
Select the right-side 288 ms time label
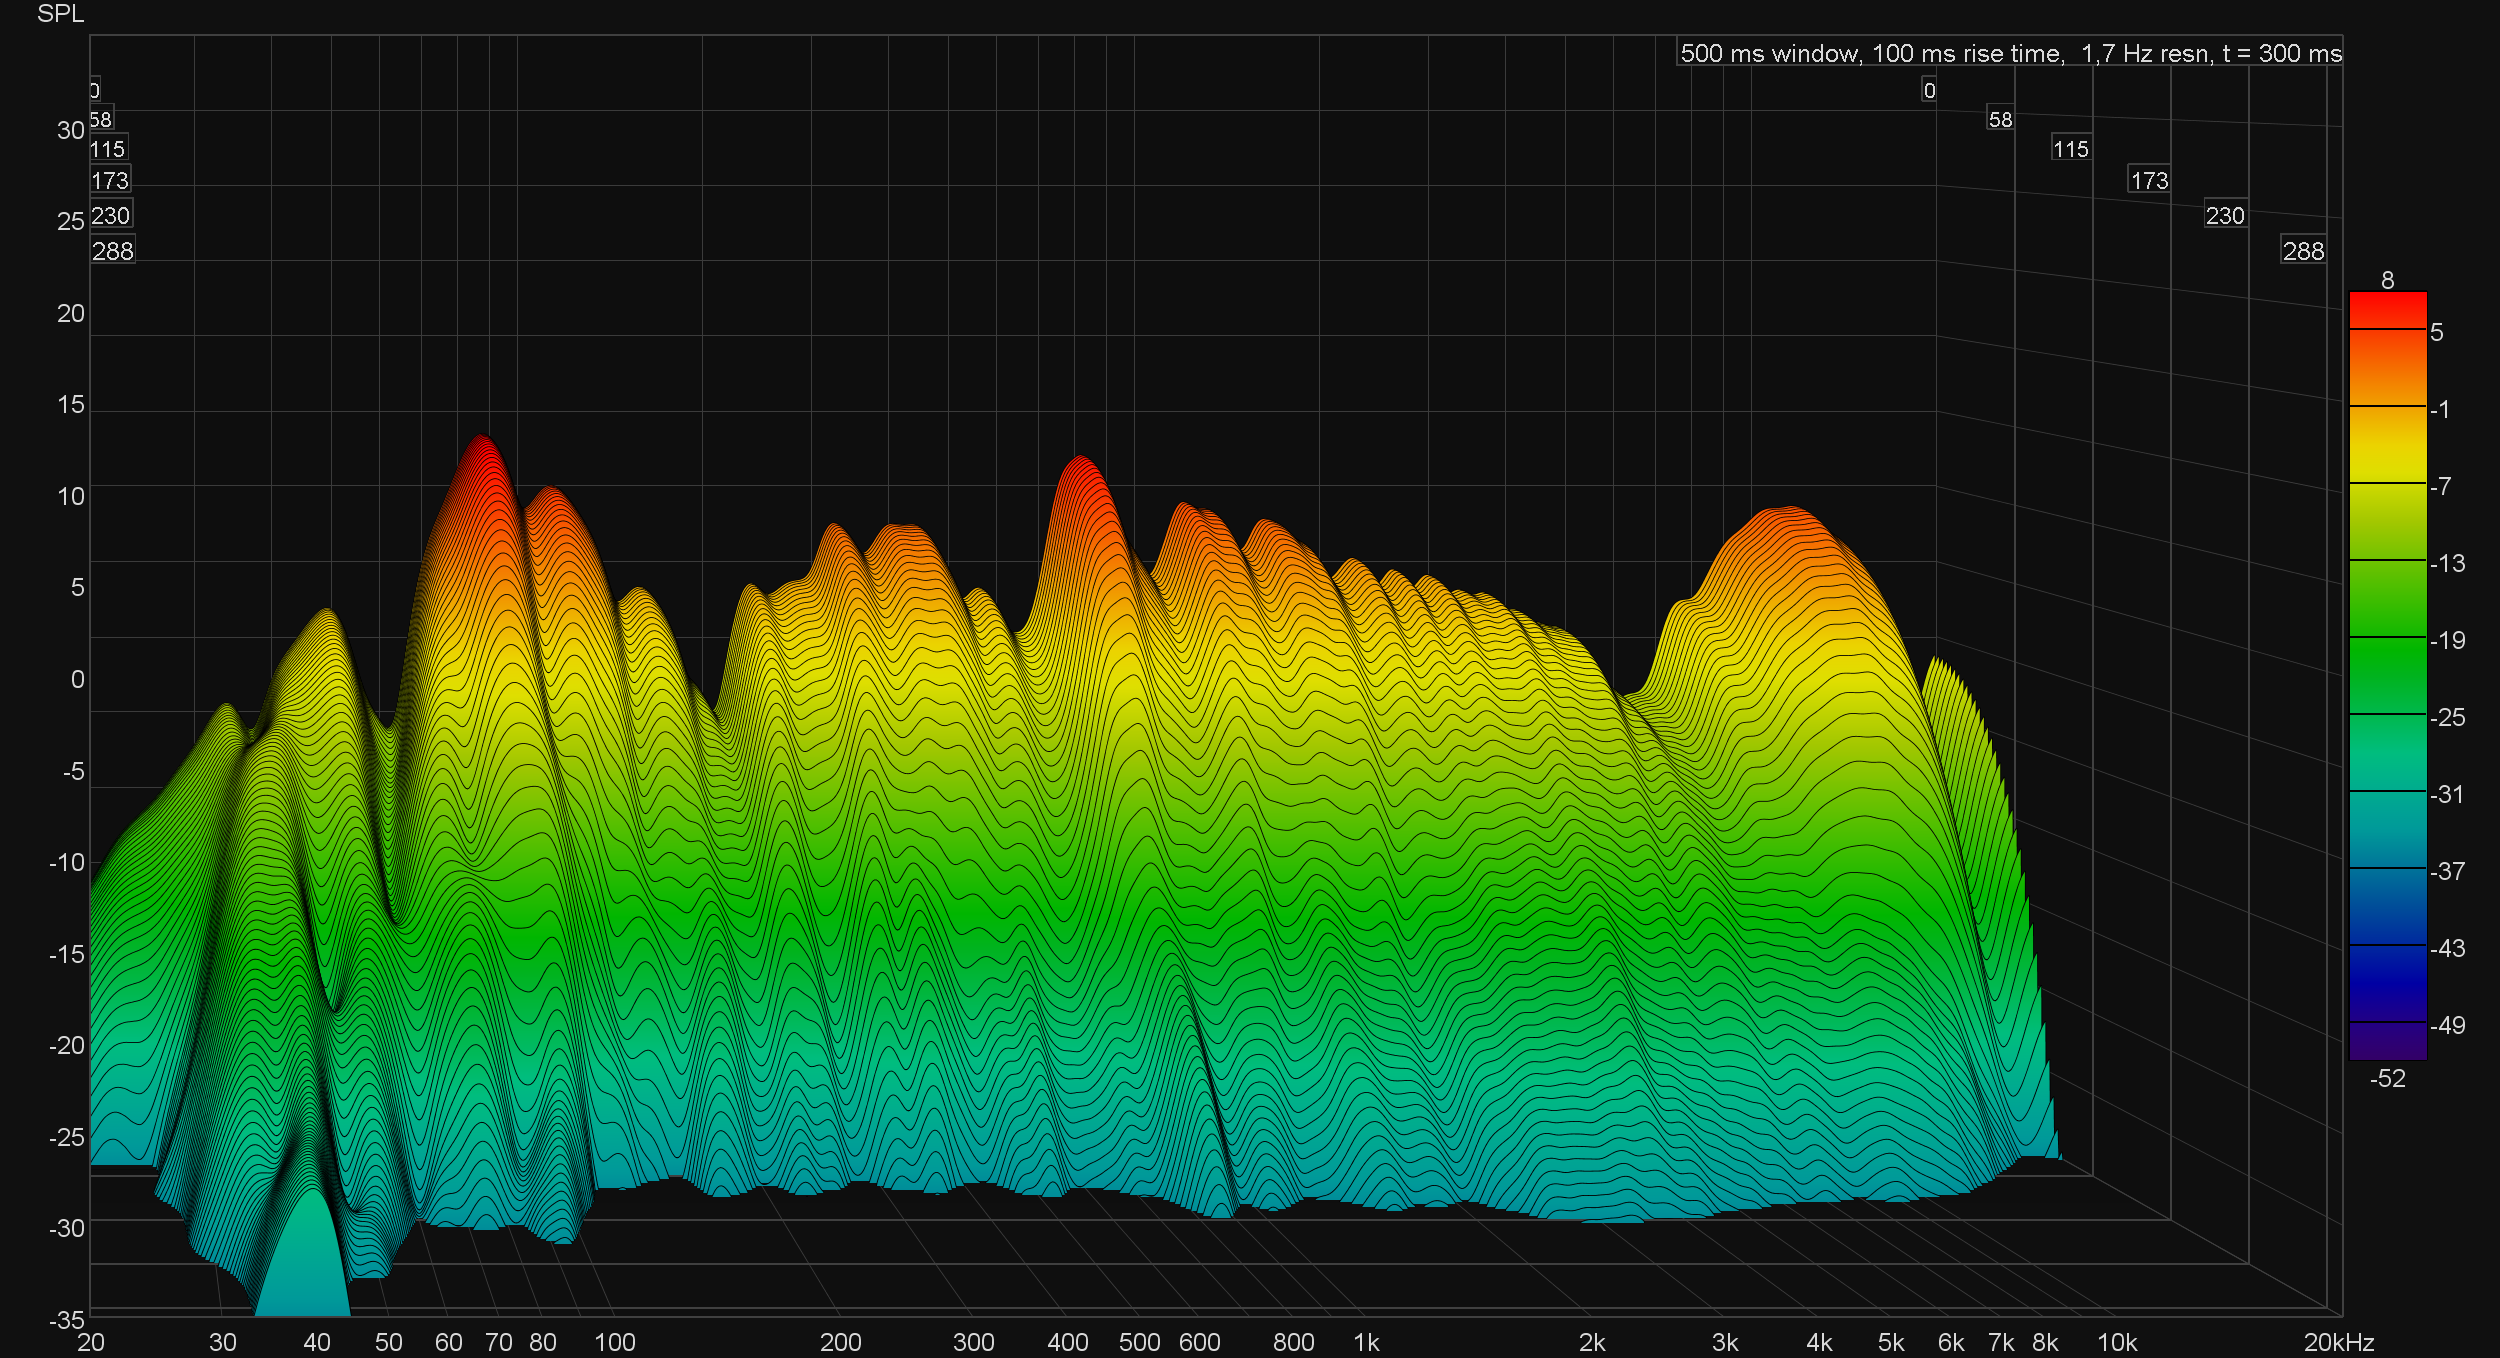(2303, 250)
